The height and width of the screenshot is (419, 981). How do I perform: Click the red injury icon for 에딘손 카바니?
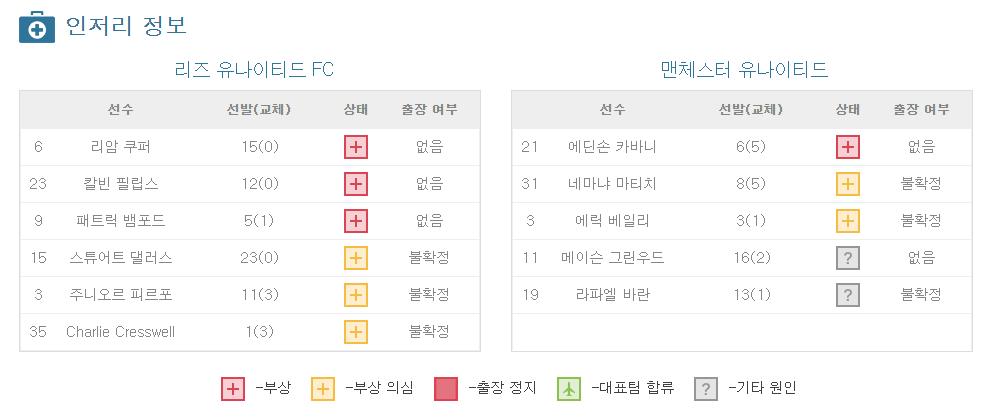(x=848, y=147)
